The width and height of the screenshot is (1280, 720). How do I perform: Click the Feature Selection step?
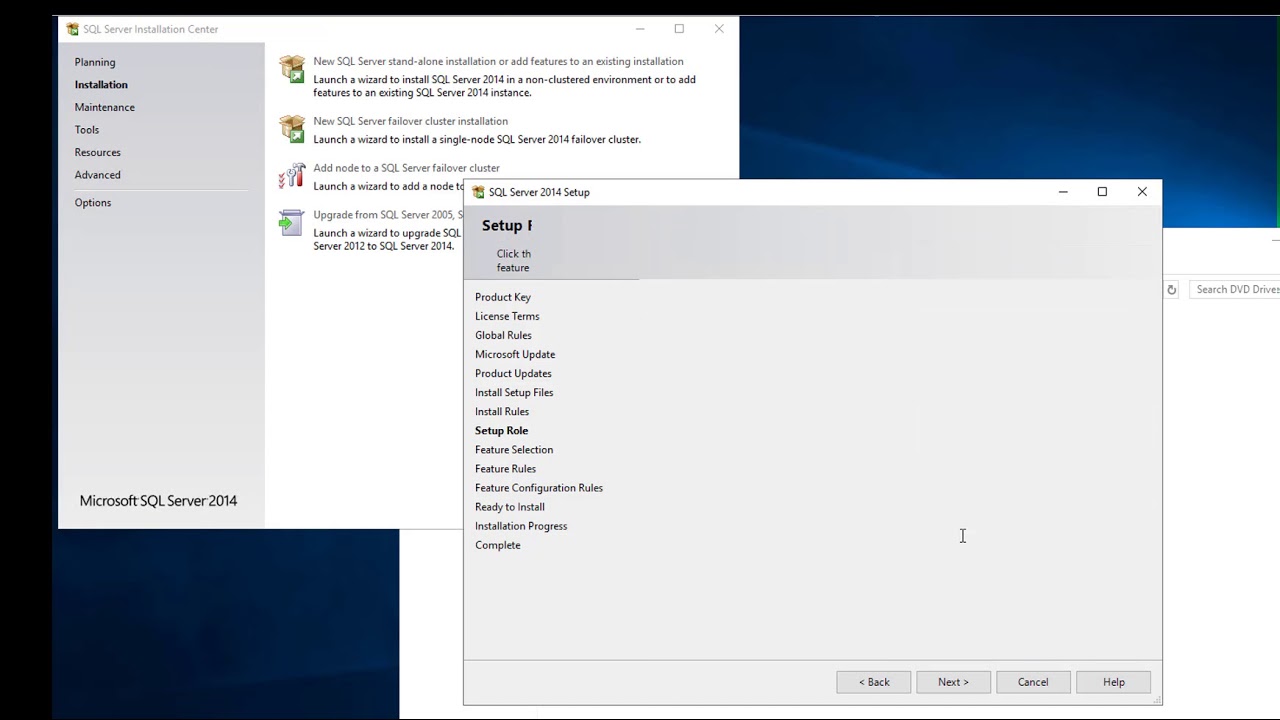(514, 450)
